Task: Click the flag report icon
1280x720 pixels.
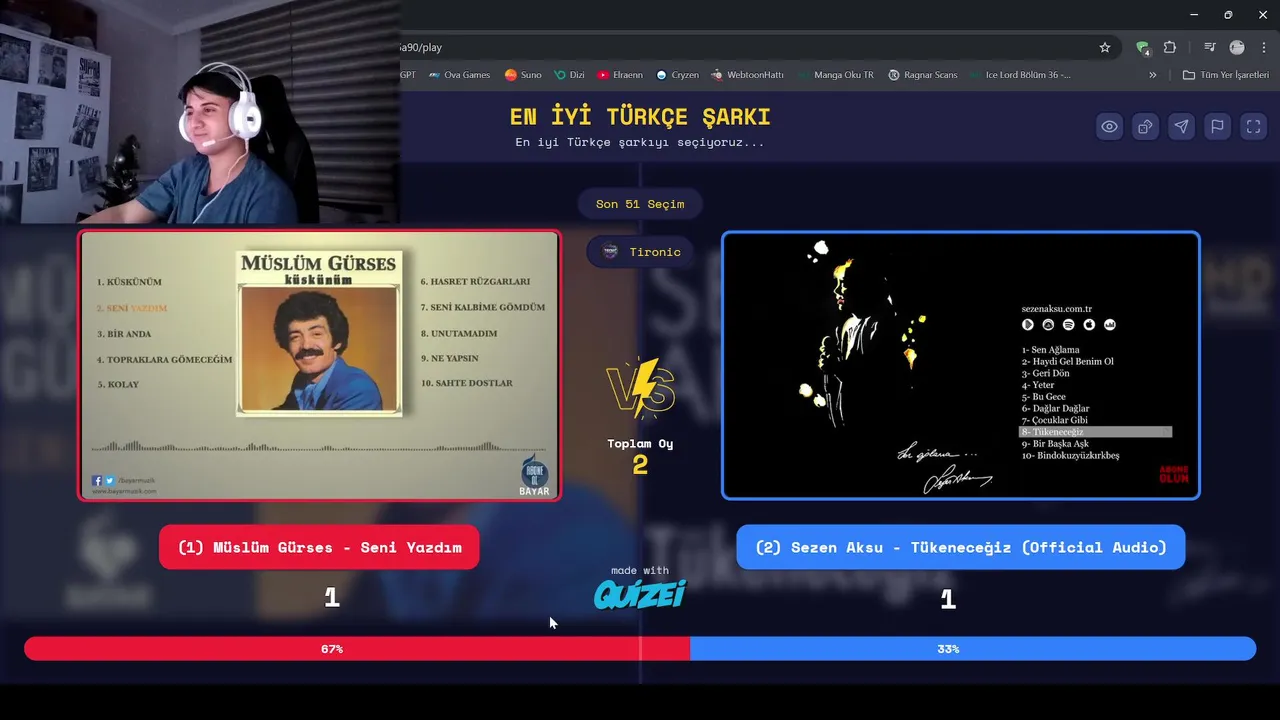Action: pos(1217,126)
